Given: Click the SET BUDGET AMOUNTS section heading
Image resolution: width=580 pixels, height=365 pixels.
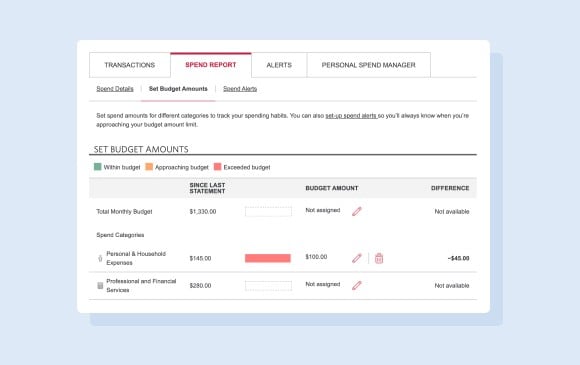Looking at the screenshot, I should tap(141, 149).
